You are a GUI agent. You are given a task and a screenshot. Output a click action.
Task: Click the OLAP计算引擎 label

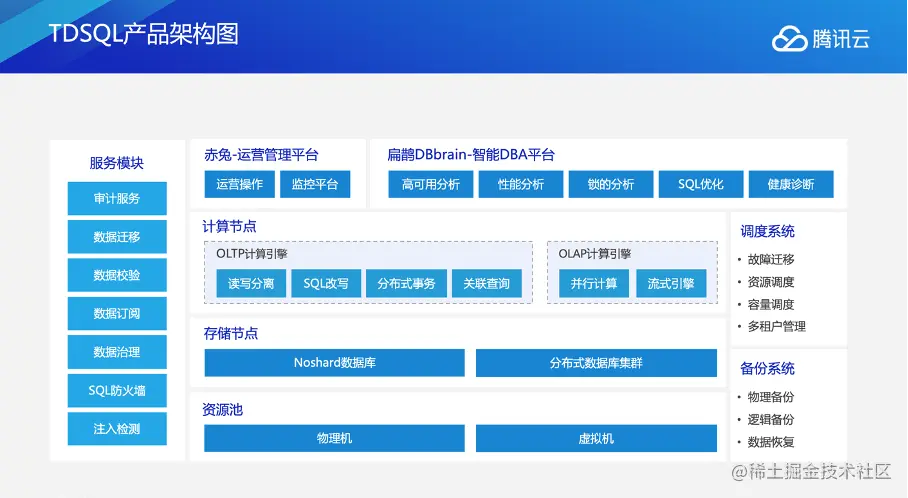pos(595,254)
